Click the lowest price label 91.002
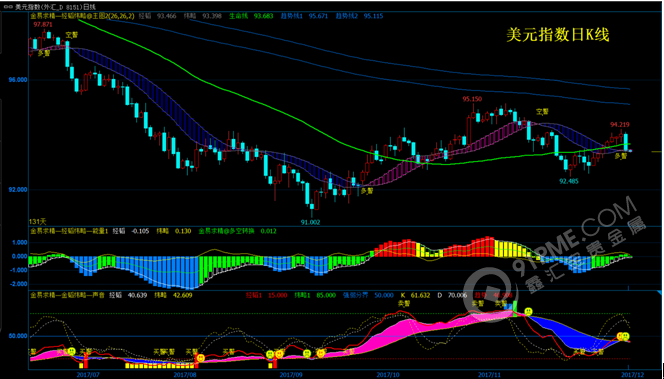This screenshot has width=664, height=379. 310,222
